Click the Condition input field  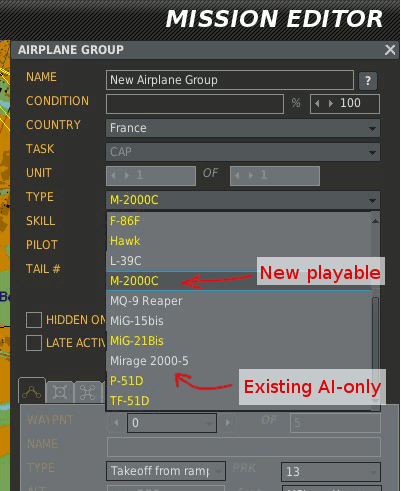pos(195,104)
